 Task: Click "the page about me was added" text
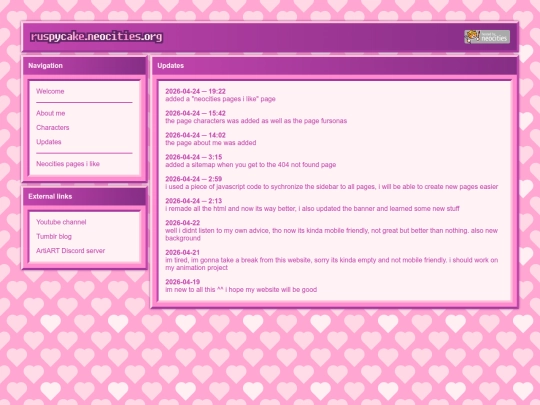(x=210, y=143)
